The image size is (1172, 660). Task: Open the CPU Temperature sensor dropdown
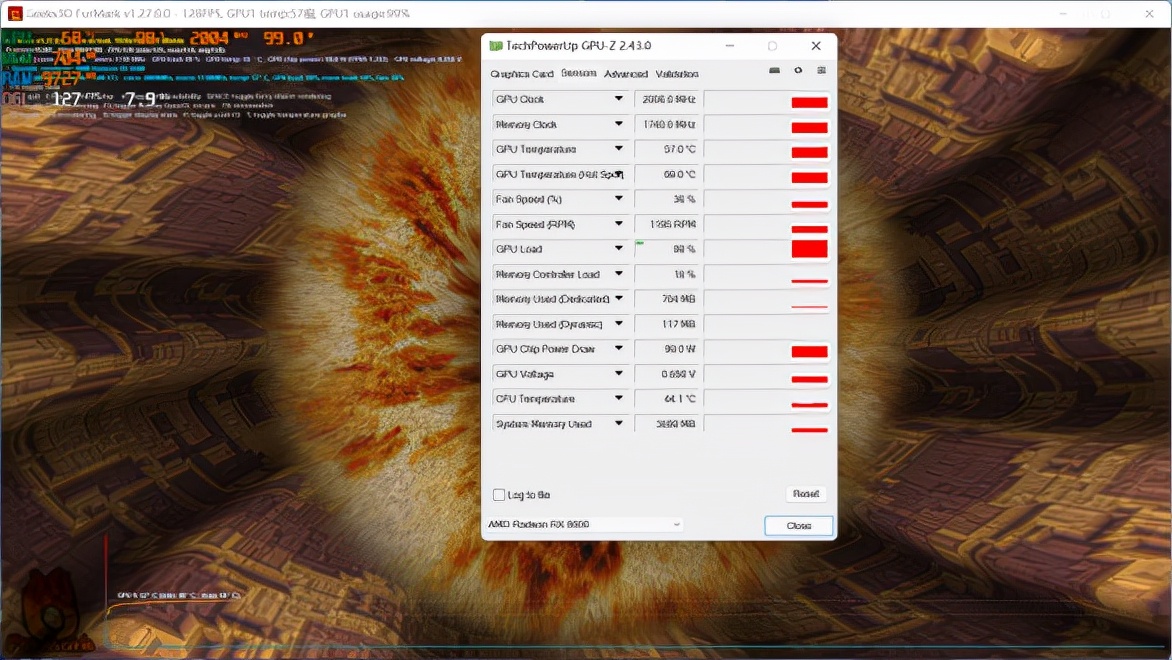(x=618, y=398)
